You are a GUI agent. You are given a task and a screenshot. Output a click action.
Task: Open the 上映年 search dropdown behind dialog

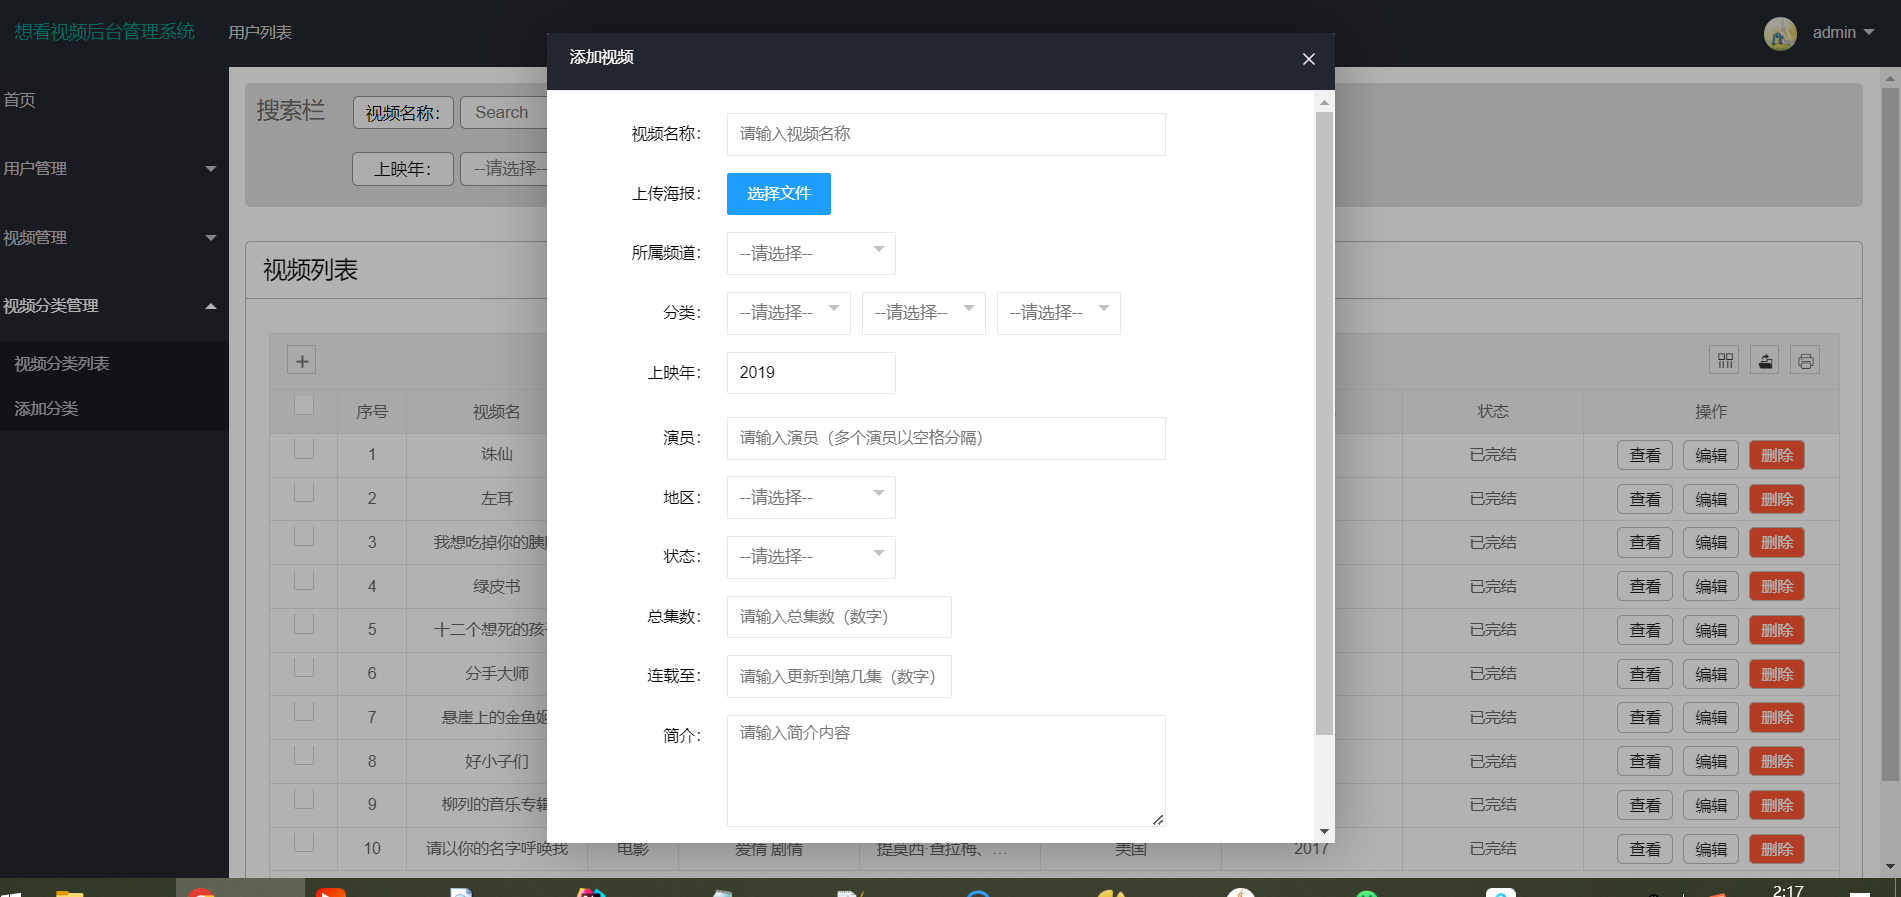pos(504,169)
